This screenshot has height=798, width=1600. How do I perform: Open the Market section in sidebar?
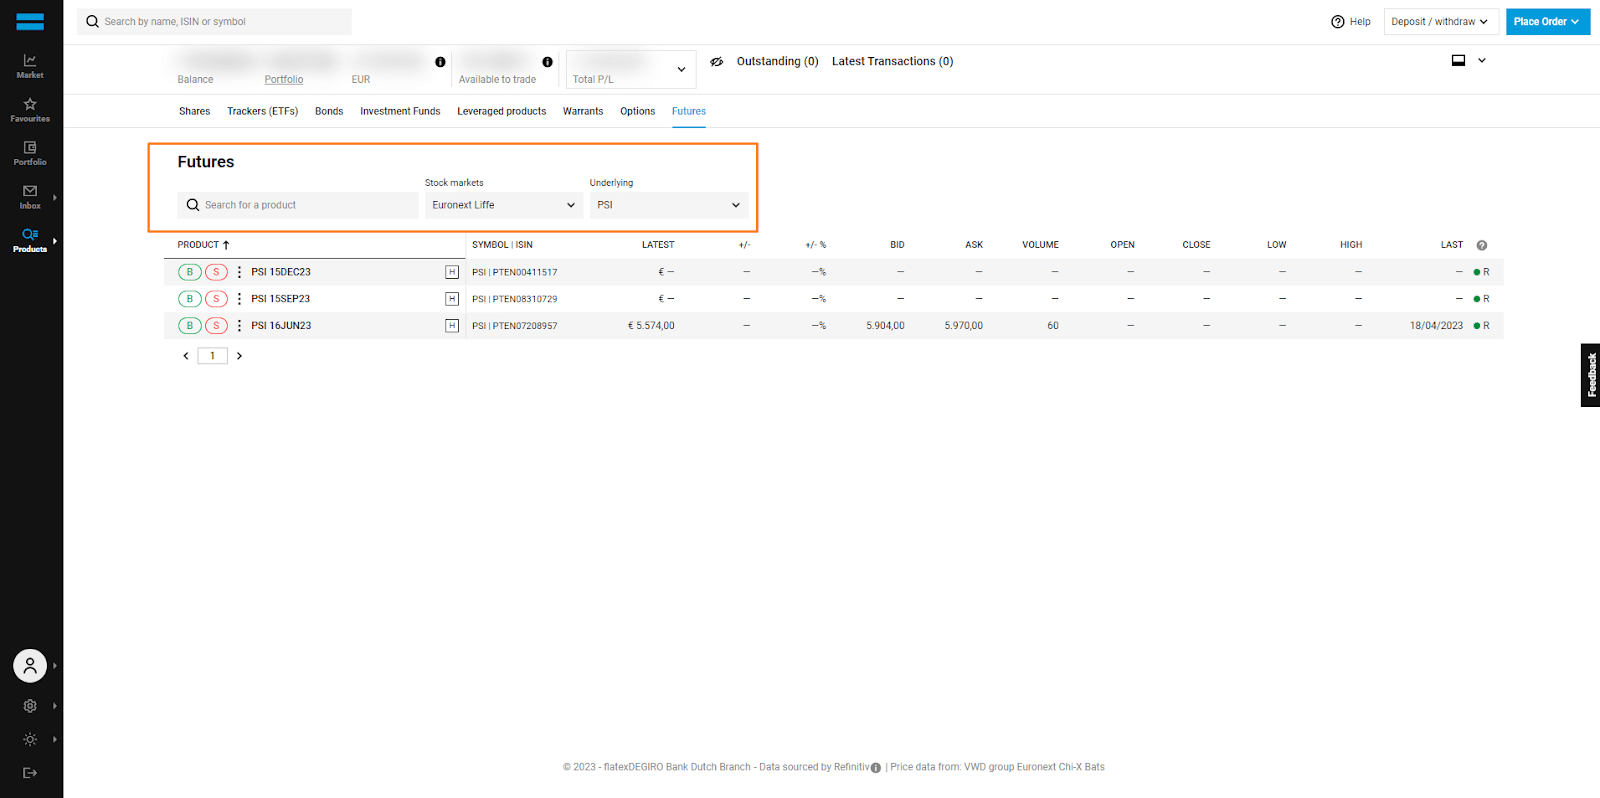(x=30, y=66)
